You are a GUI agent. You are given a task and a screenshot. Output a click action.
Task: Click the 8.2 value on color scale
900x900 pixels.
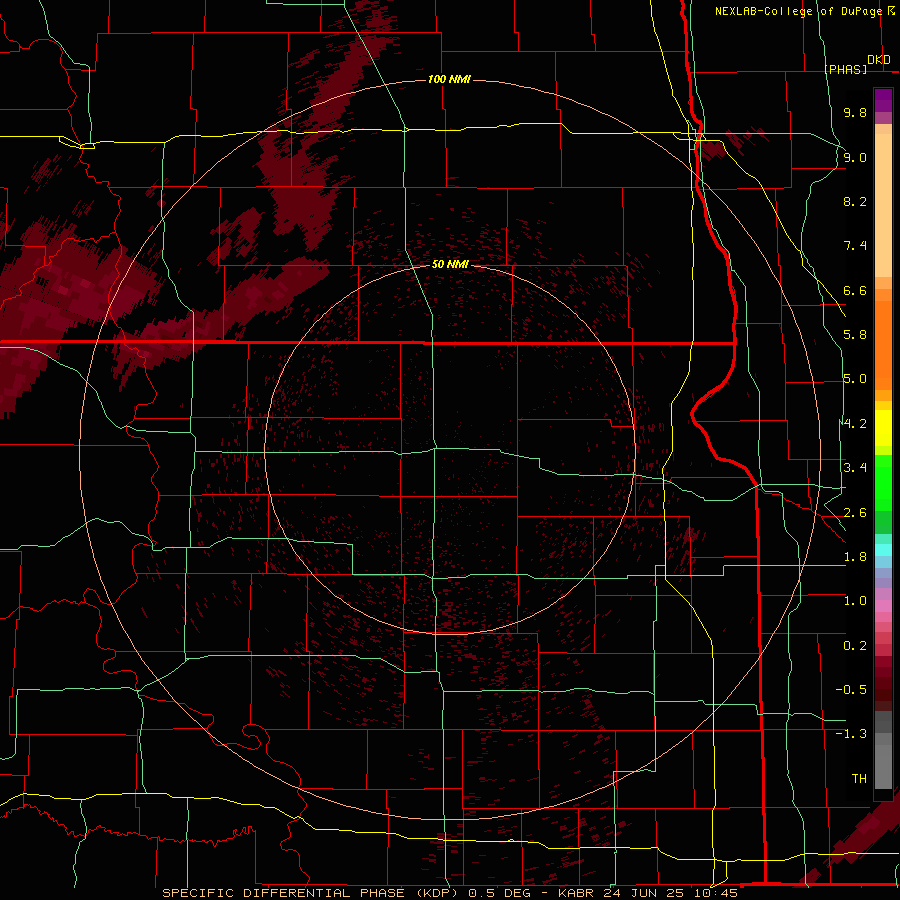click(855, 201)
